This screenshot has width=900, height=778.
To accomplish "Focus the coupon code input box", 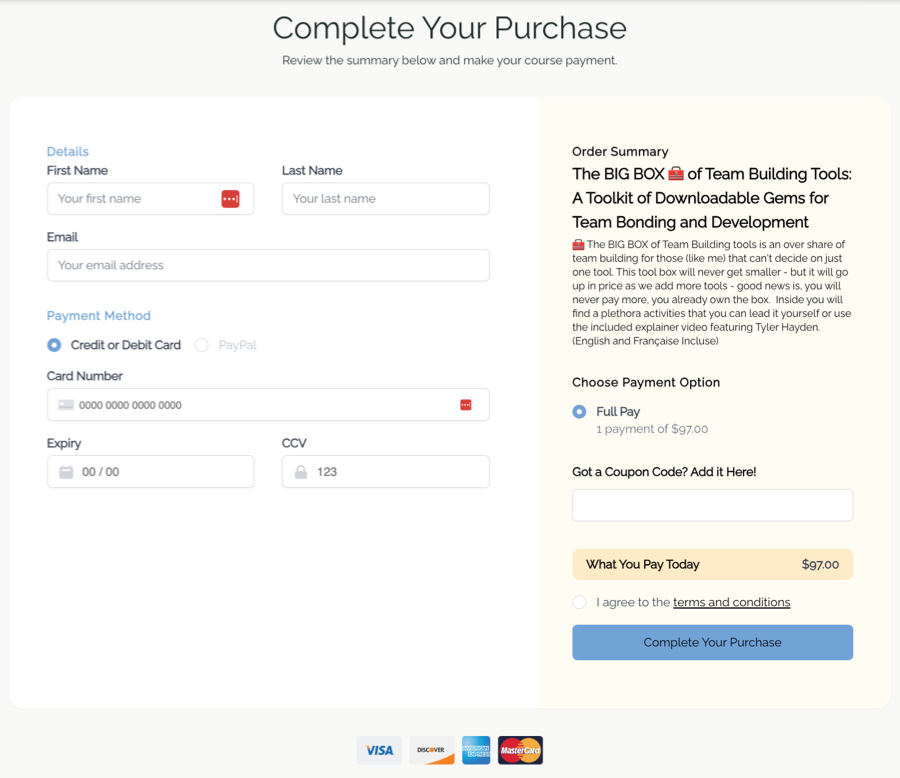I will pyautogui.click(x=712, y=505).
